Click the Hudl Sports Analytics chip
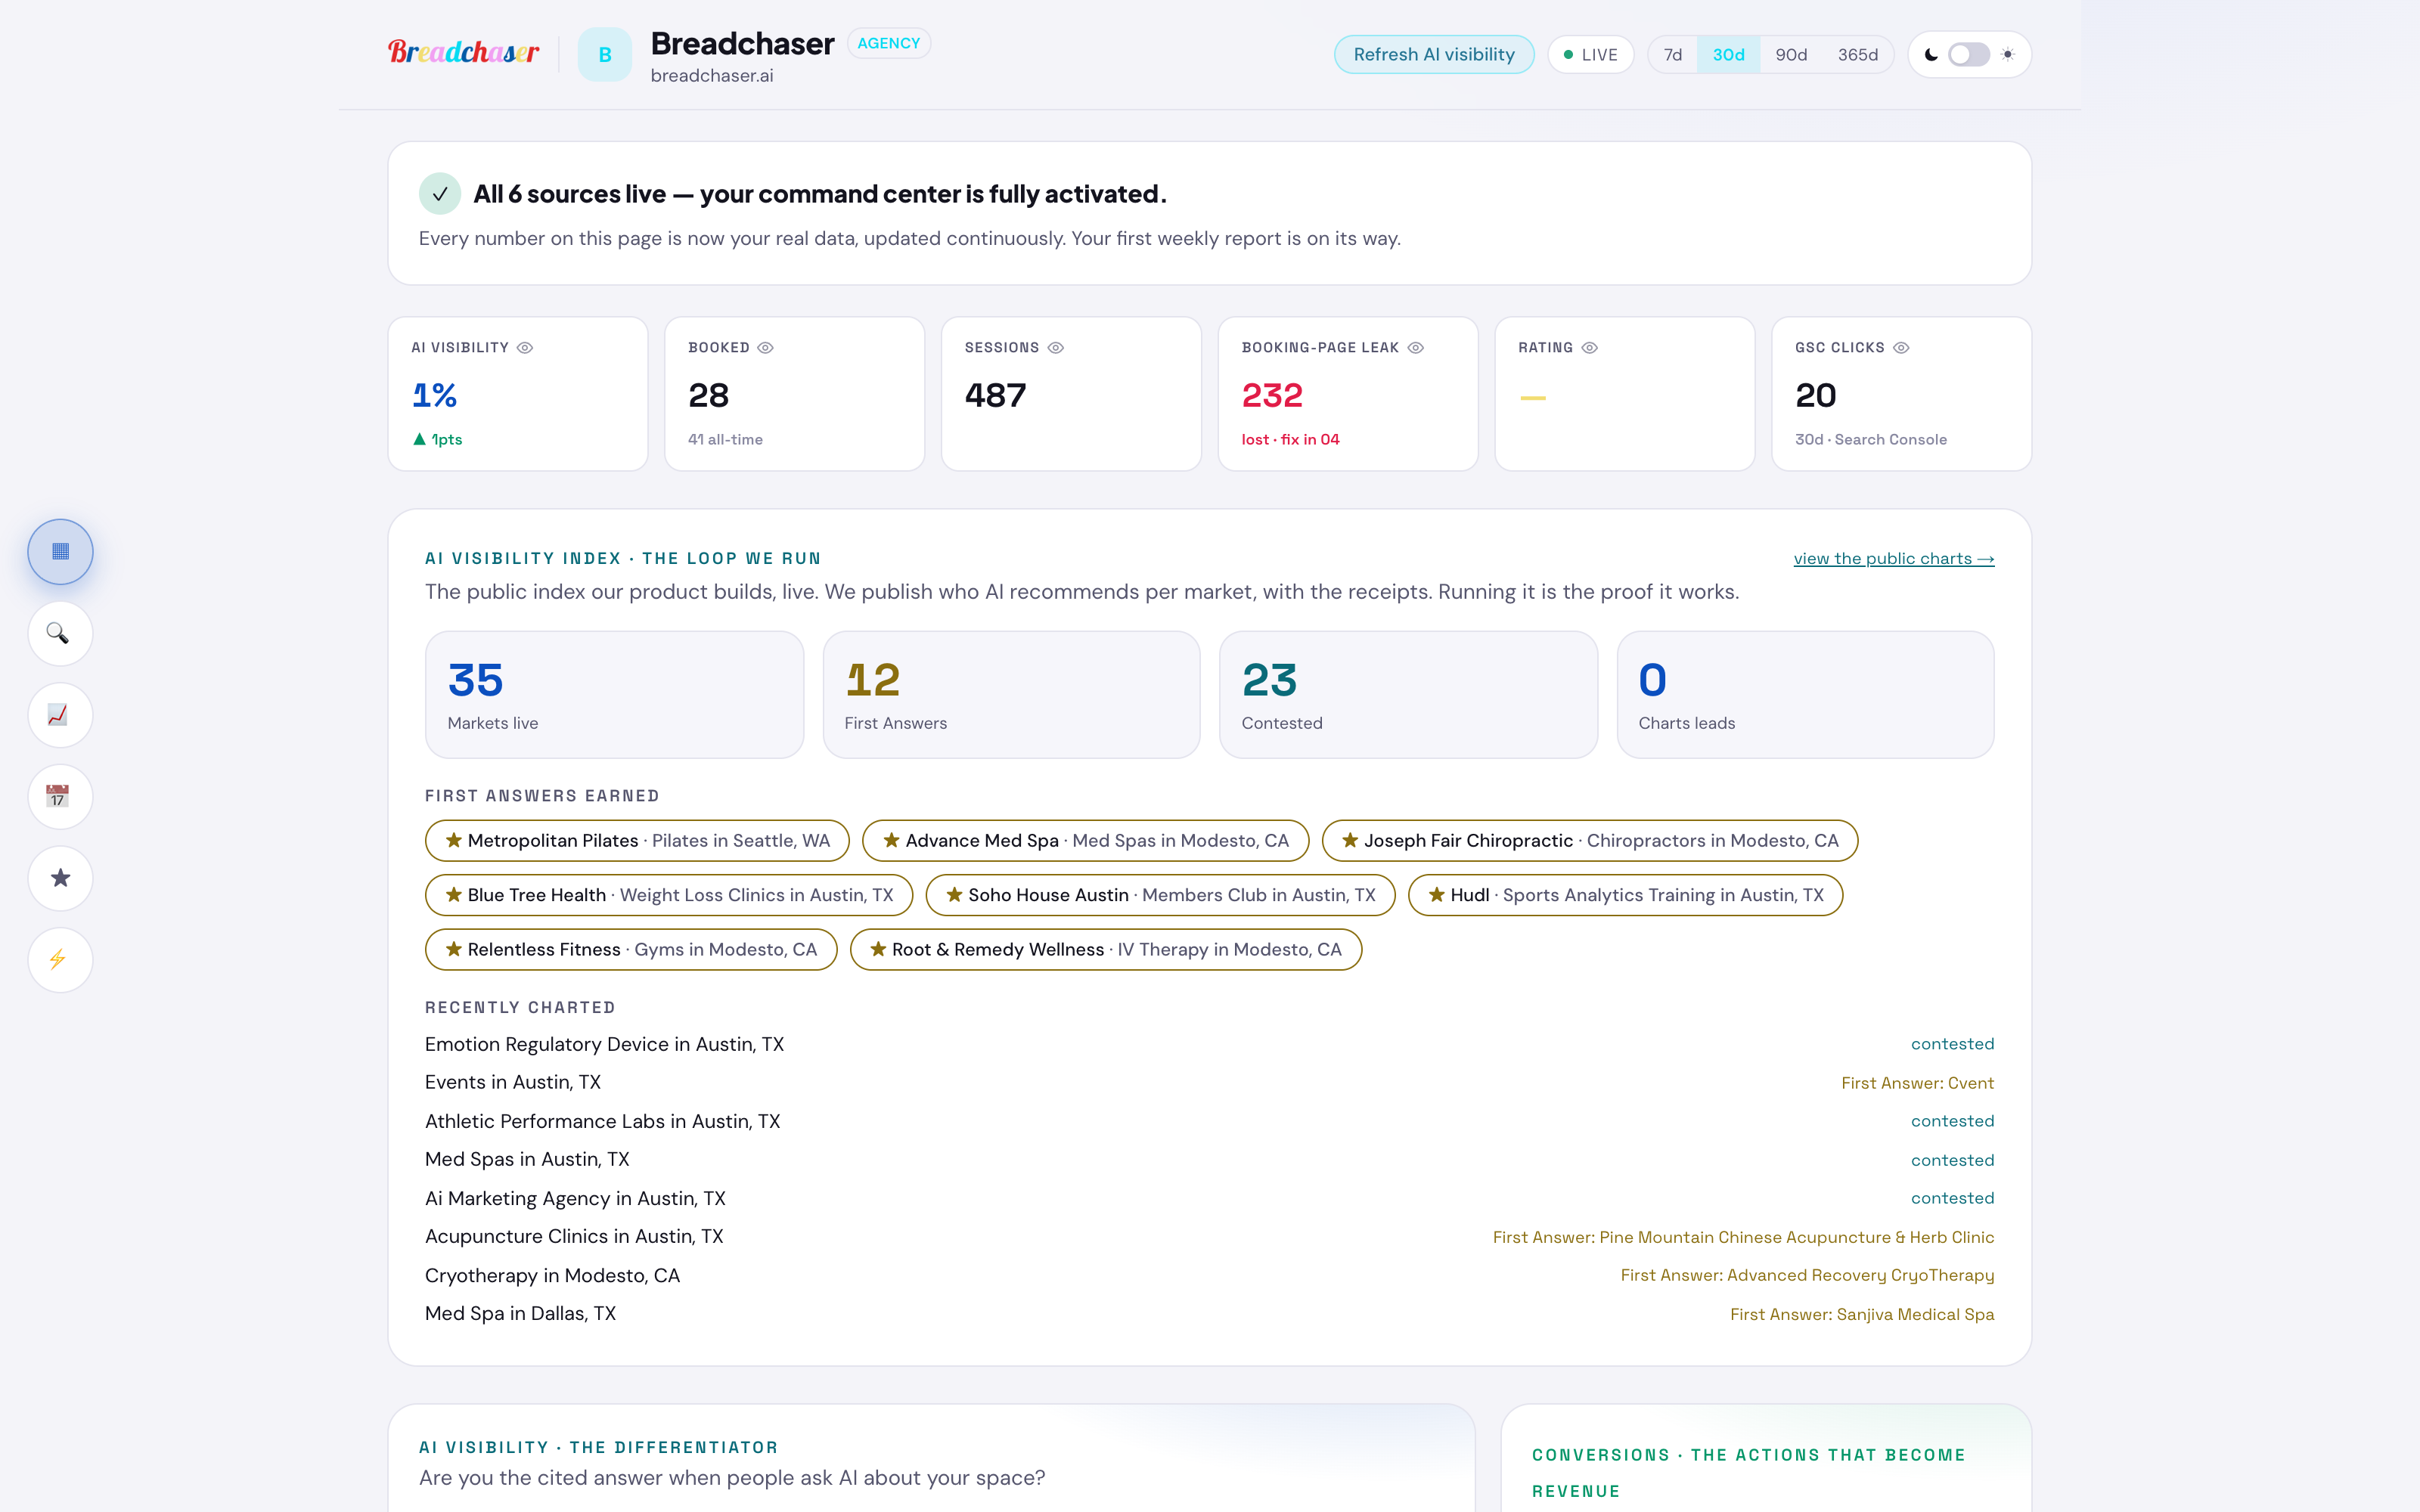Screen dimensions: 2420x1512 (1625, 895)
